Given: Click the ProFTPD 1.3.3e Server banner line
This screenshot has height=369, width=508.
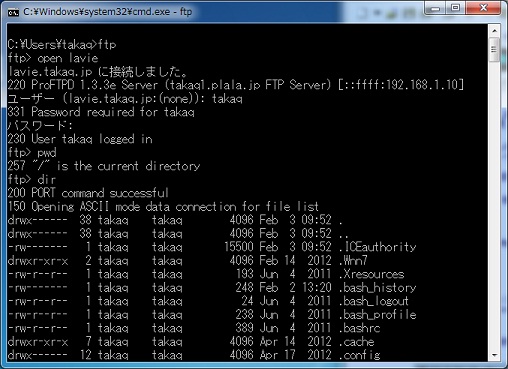Looking at the screenshot, I should click(235, 85).
